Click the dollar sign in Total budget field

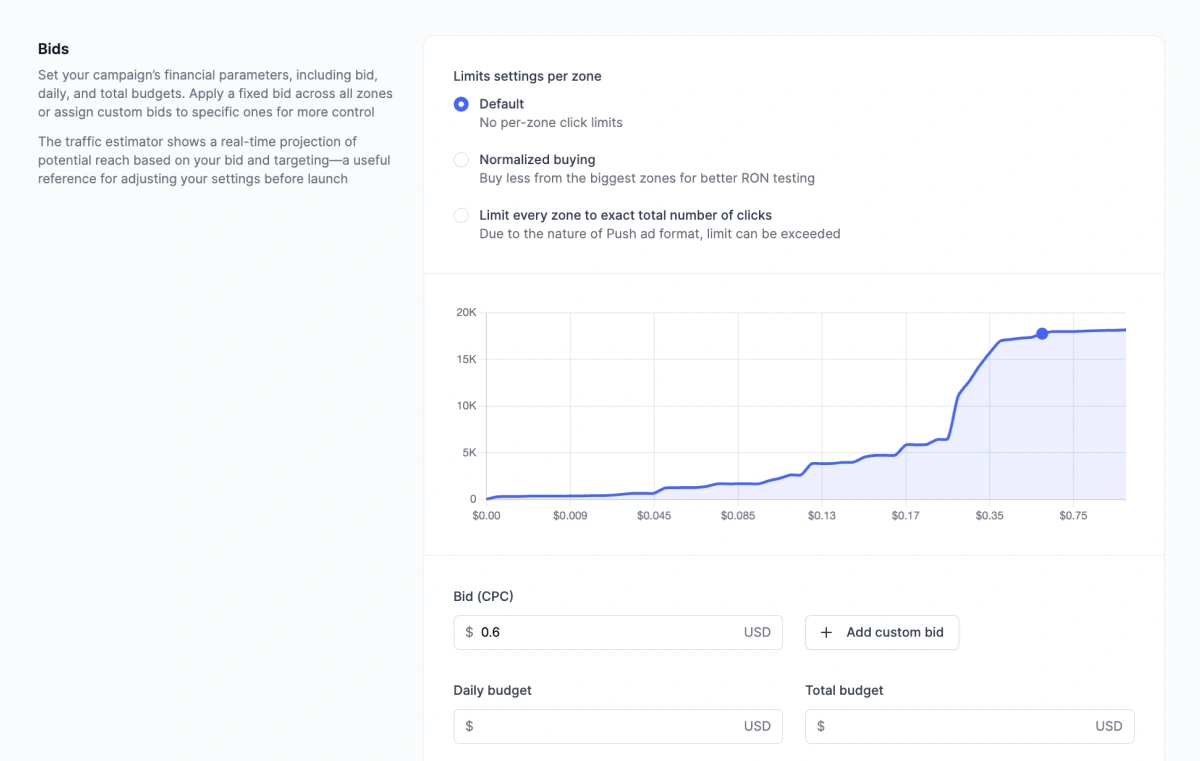coord(821,726)
